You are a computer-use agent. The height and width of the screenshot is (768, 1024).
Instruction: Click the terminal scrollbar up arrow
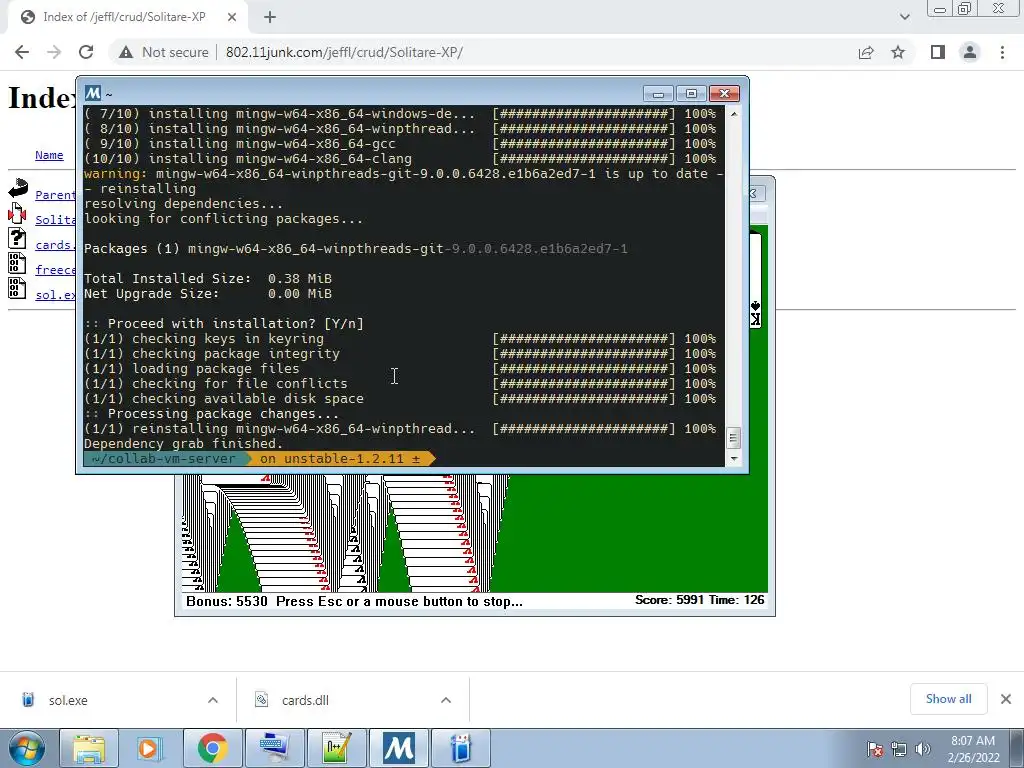pyautogui.click(x=733, y=114)
